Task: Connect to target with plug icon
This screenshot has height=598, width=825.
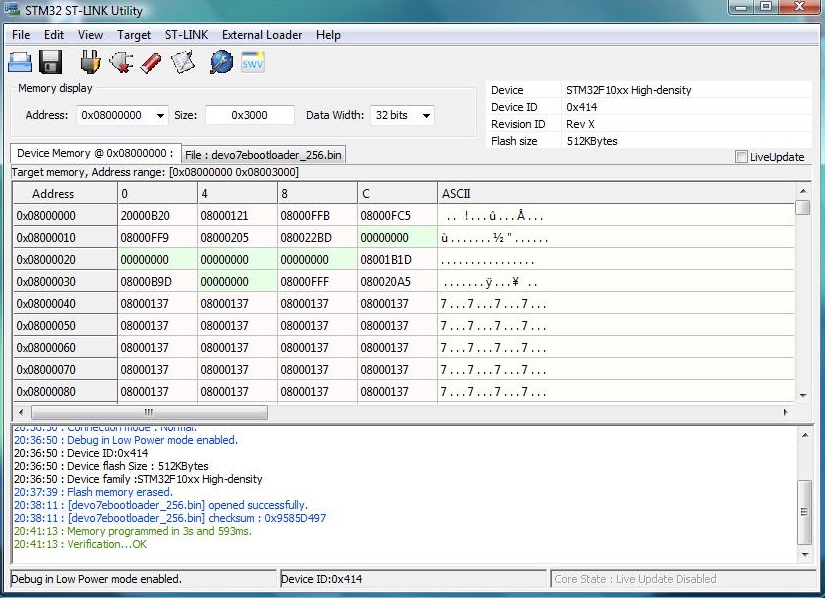Action: [90, 62]
